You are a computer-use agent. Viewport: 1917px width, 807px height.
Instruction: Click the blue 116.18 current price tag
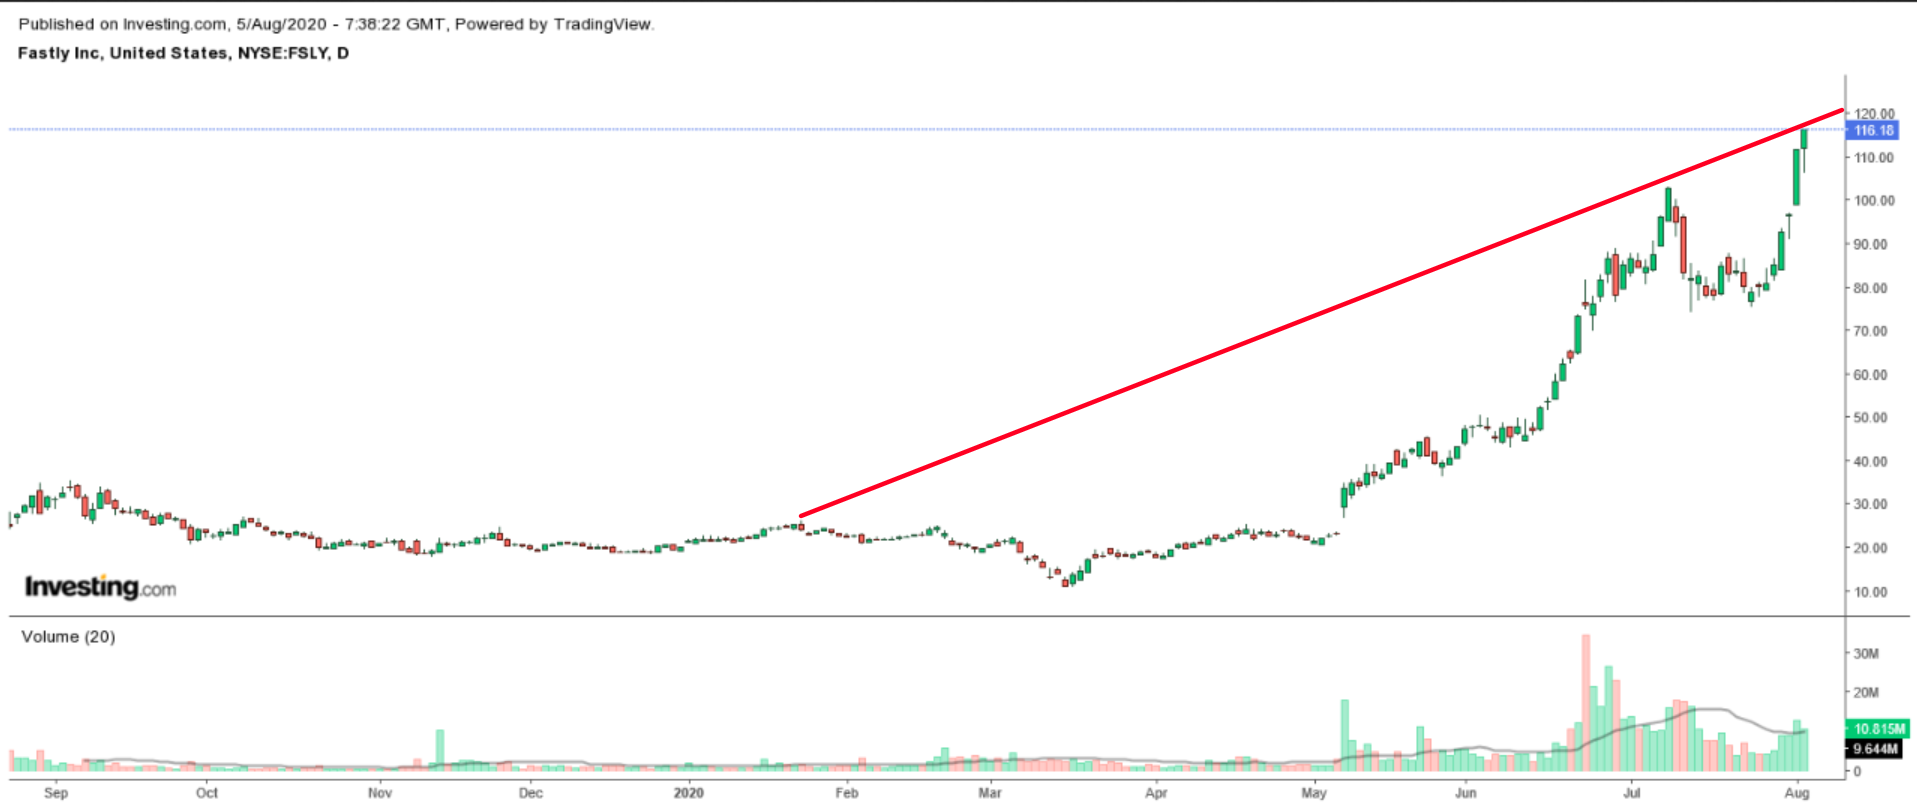1873,130
